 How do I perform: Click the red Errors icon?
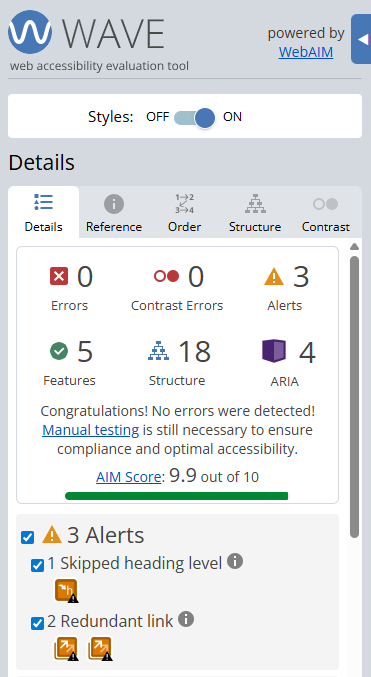tap(59, 276)
